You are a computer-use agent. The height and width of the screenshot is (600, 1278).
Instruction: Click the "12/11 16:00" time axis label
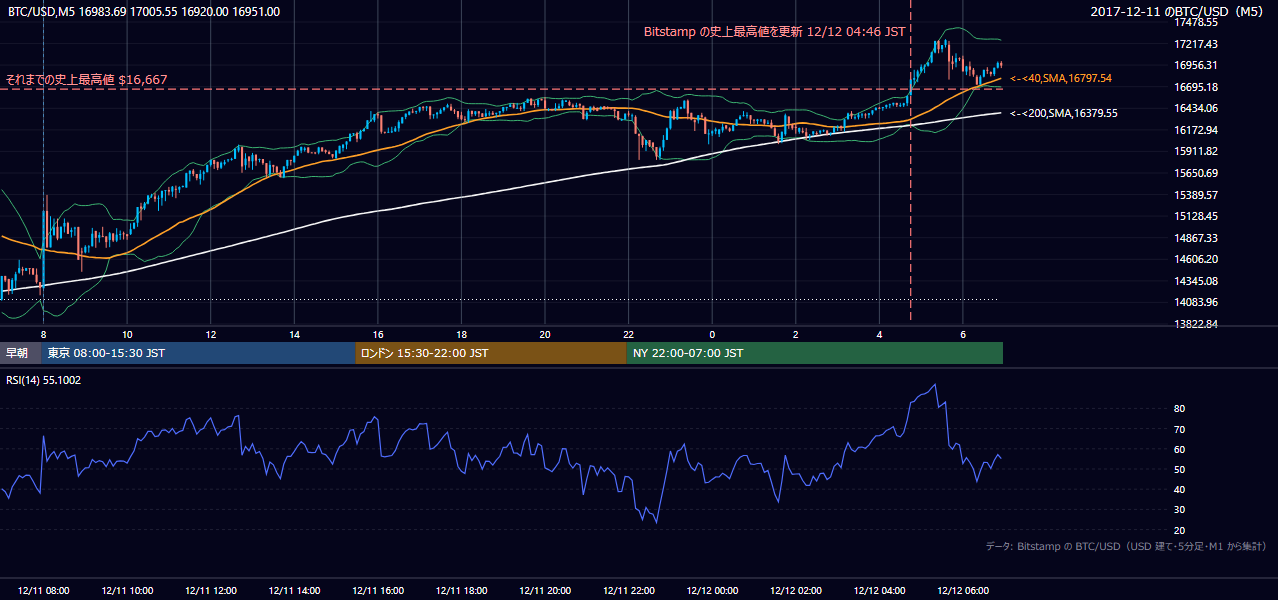pyautogui.click(x=378, y=591)
